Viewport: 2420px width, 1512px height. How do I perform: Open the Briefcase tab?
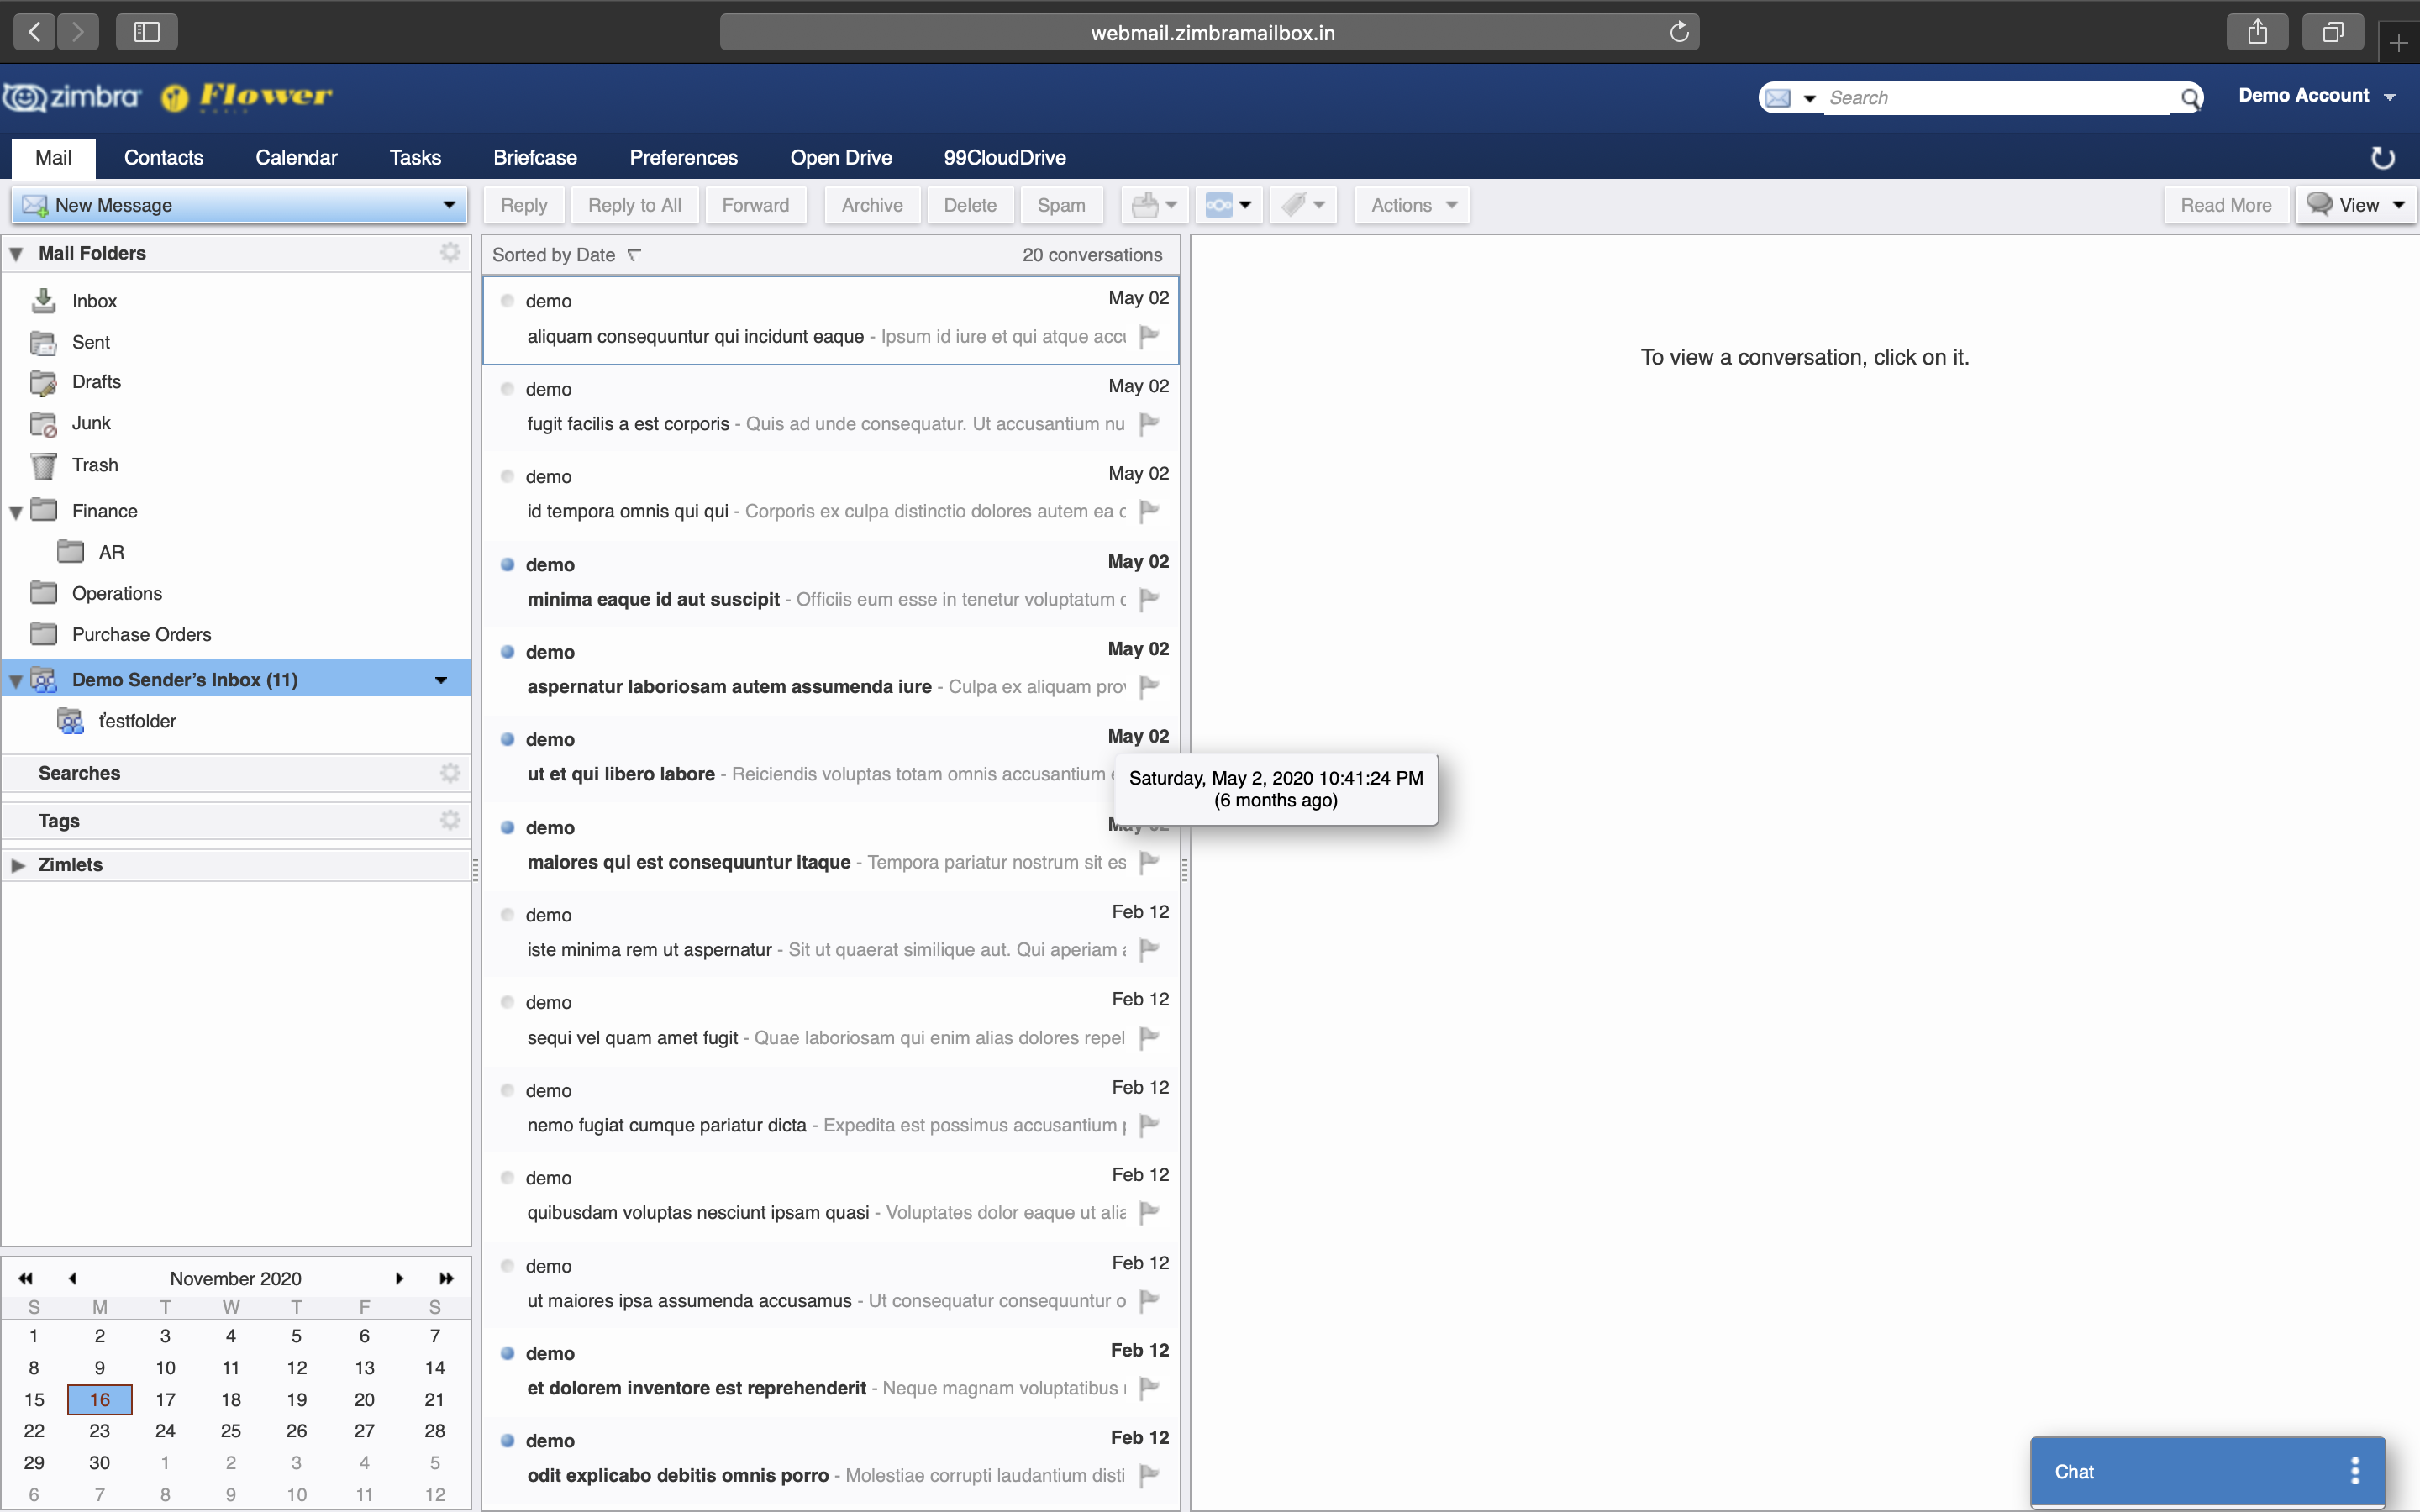pyautogui.click(x=535, y=157)
